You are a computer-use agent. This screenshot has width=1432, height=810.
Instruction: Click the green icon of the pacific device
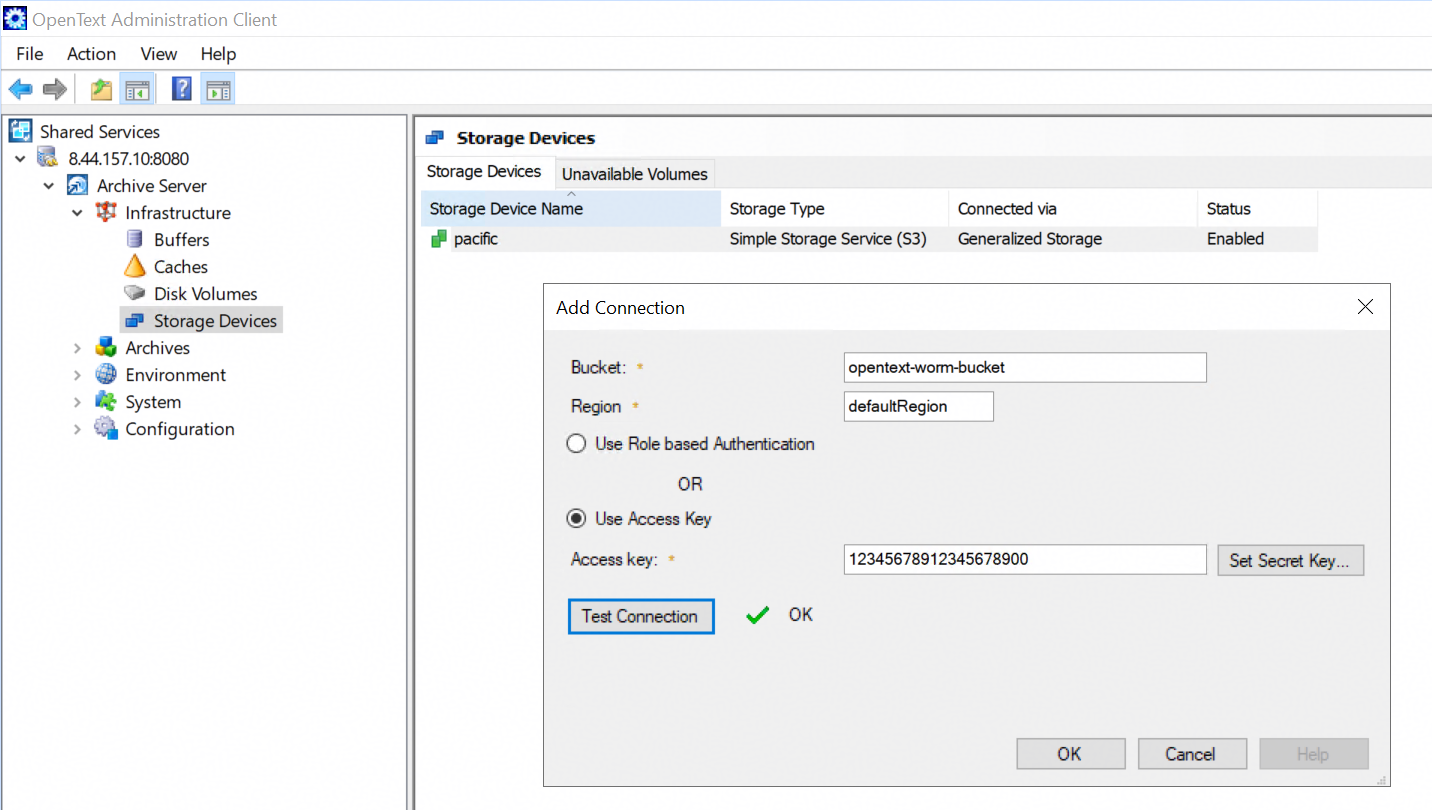[x=439, y=239]
